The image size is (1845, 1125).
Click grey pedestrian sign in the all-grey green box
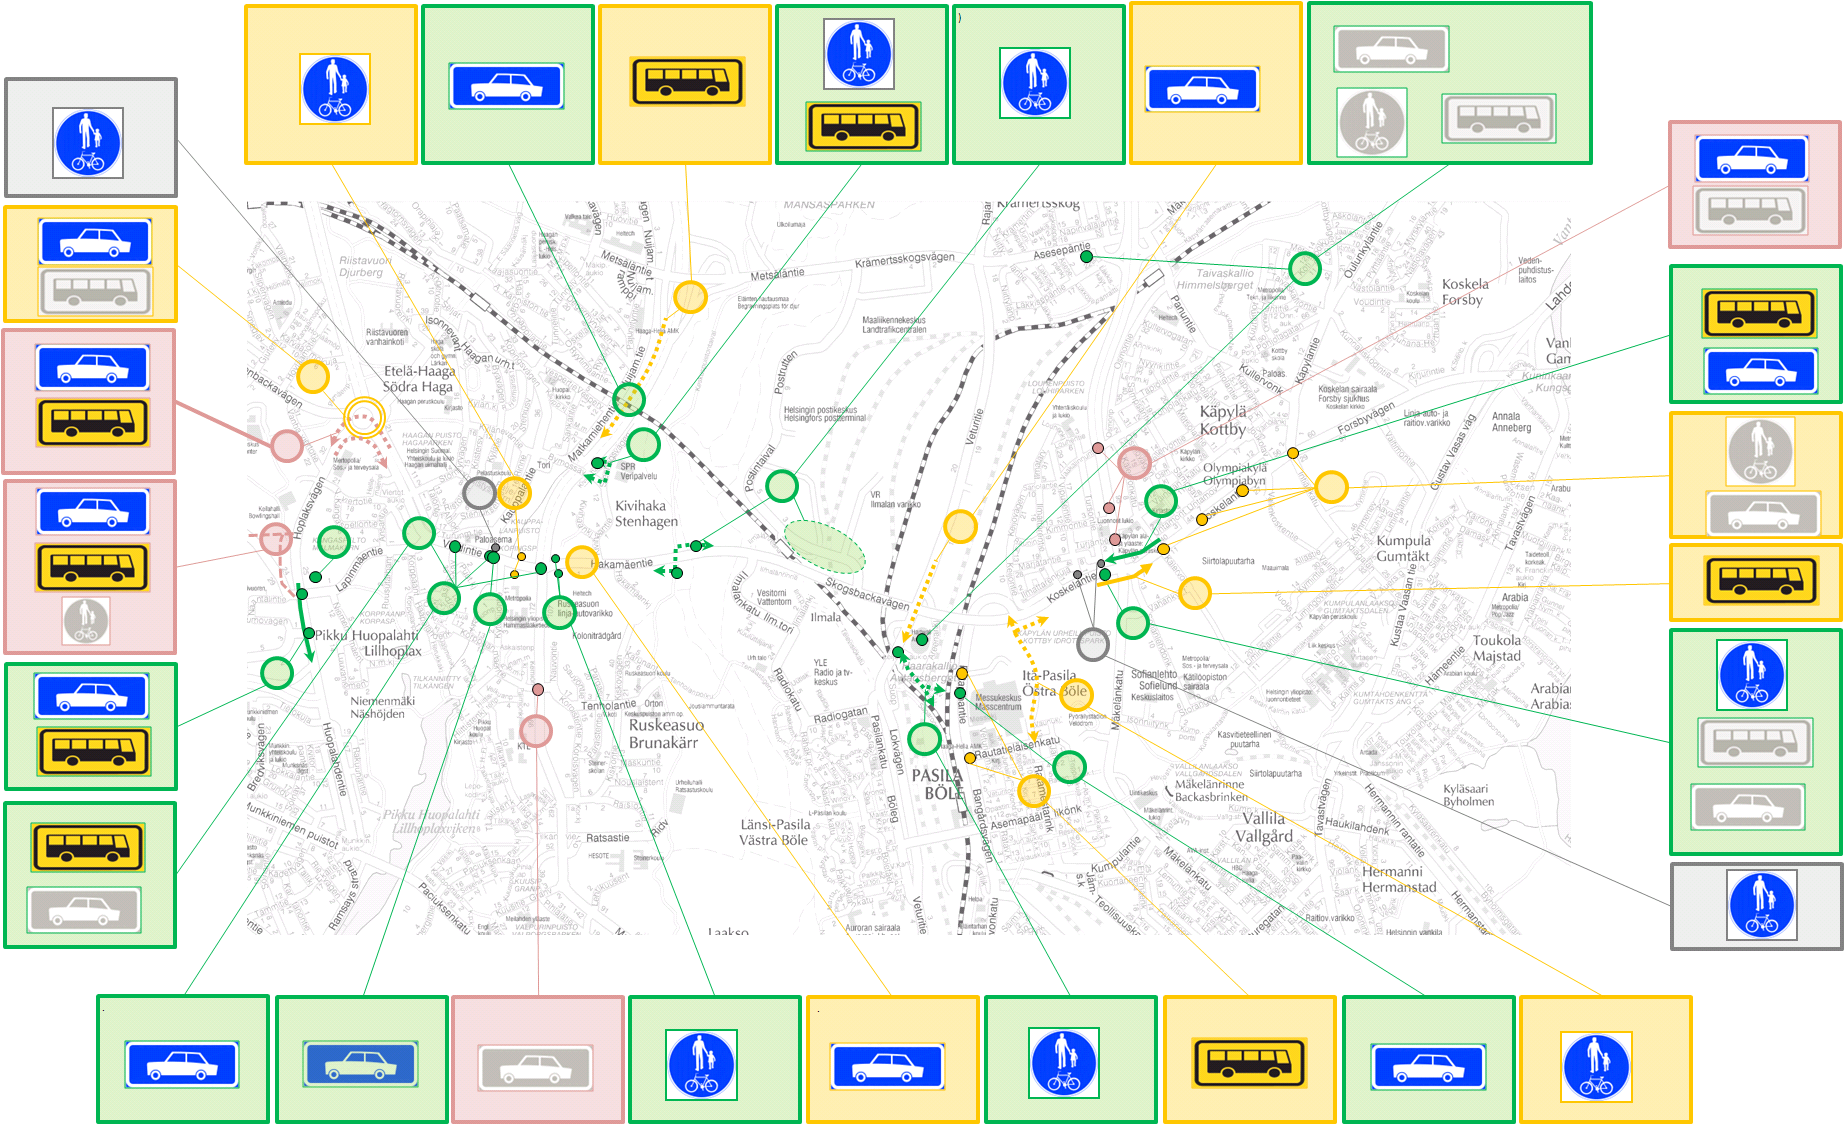coord(1372,122)
